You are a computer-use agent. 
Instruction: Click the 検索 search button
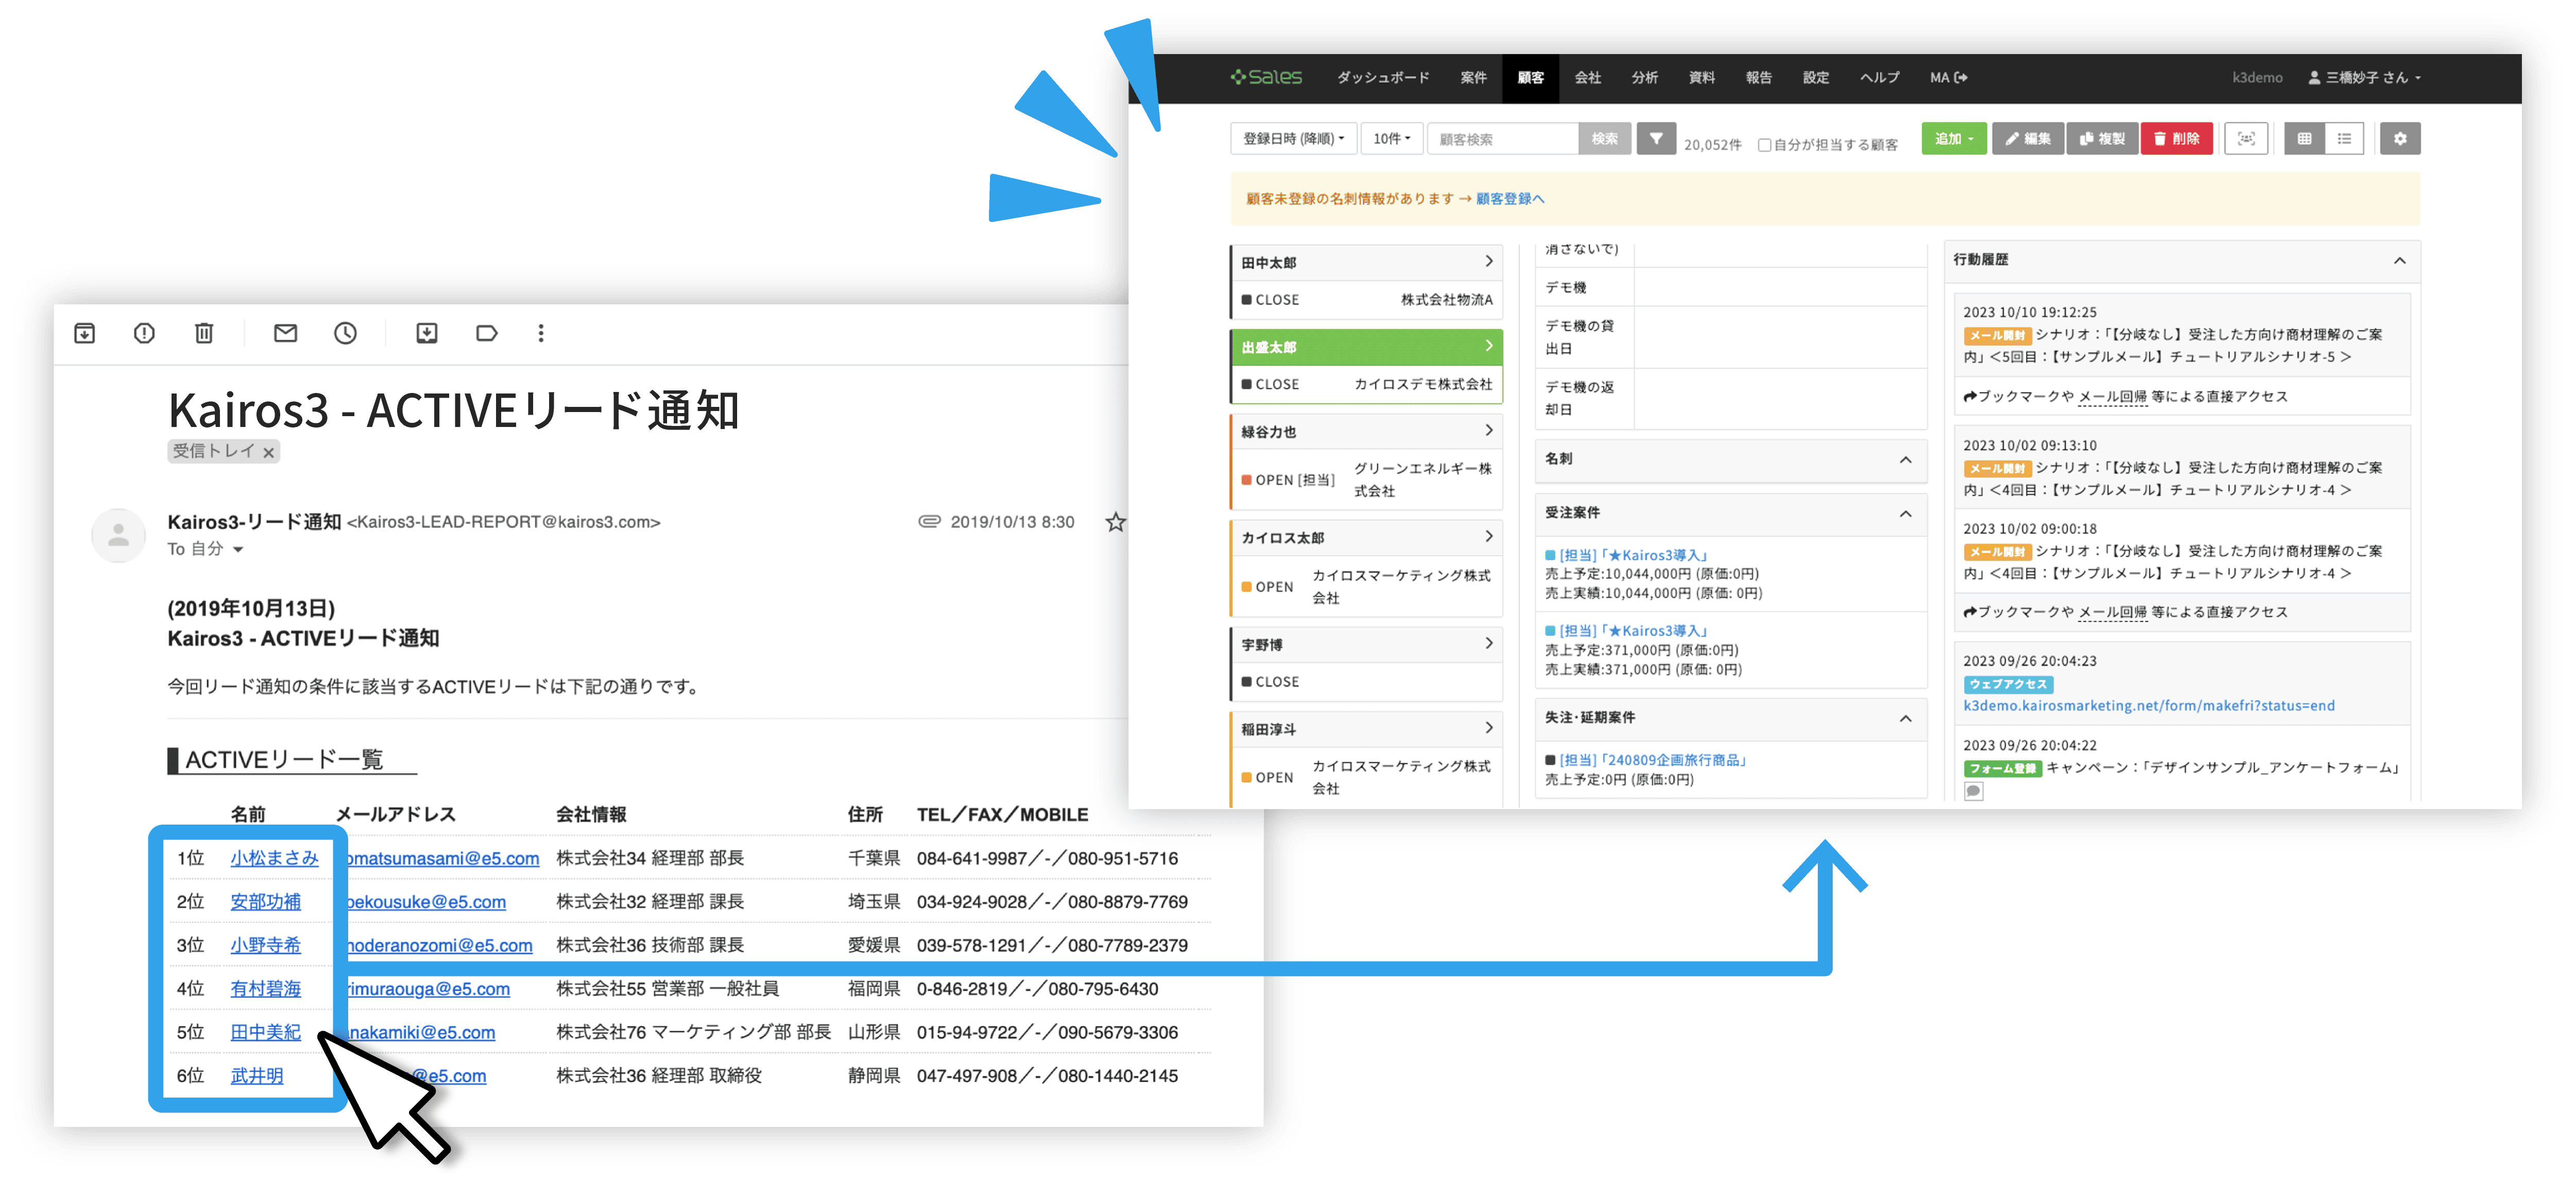[x=1604, y=139]
